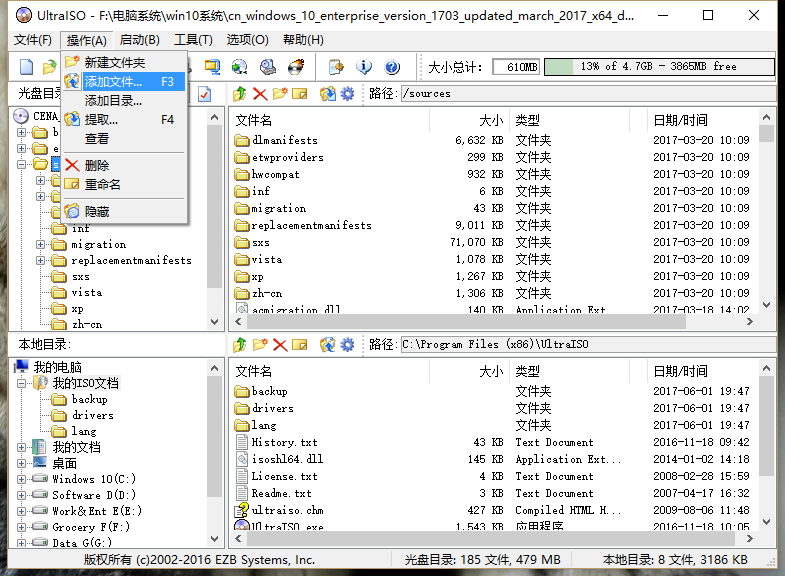The image size is (785, 576).
Task: Open the 工具(T) menu
Action: 192,40
